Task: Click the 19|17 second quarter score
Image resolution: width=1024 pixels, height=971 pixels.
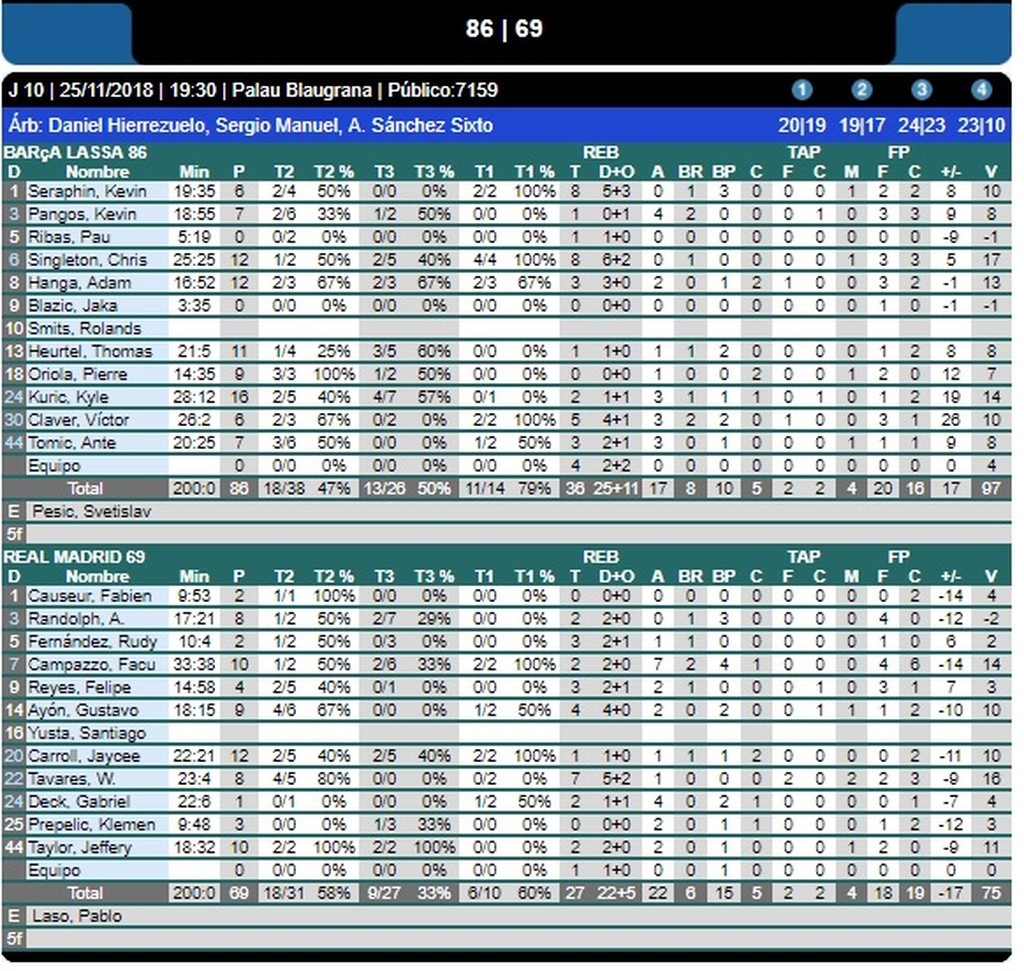Action: click(x=862, y=126)
